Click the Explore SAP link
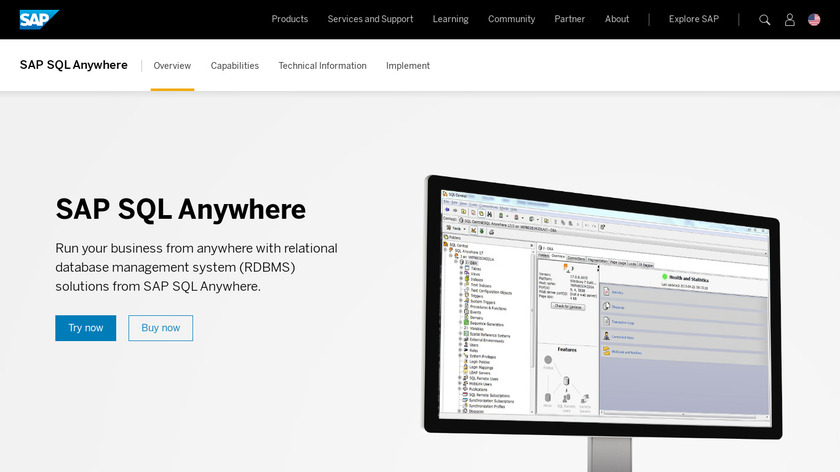This screenshot has height=472, width=840. pos(694,19)
